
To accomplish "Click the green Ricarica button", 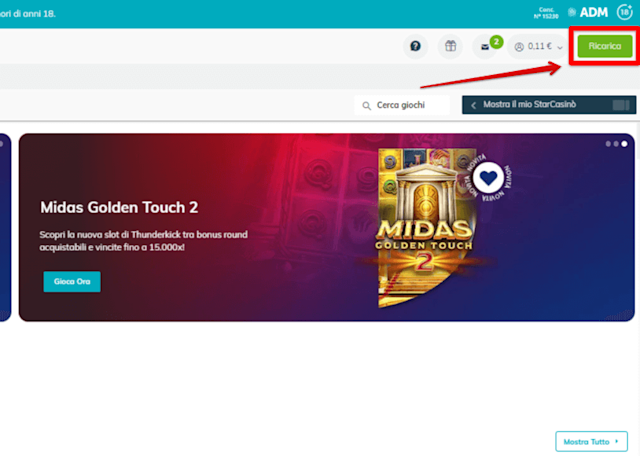I will point(604,46).
